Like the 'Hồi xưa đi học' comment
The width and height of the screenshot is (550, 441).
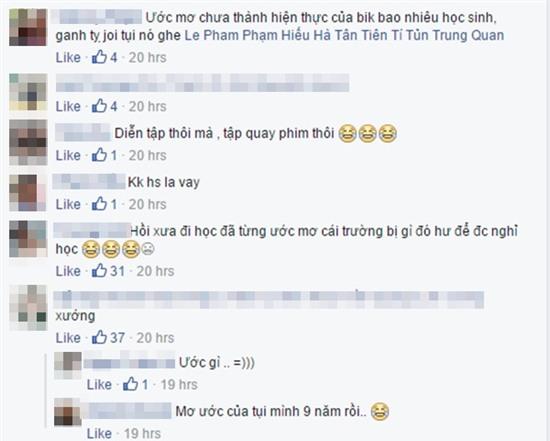point(68,271)
